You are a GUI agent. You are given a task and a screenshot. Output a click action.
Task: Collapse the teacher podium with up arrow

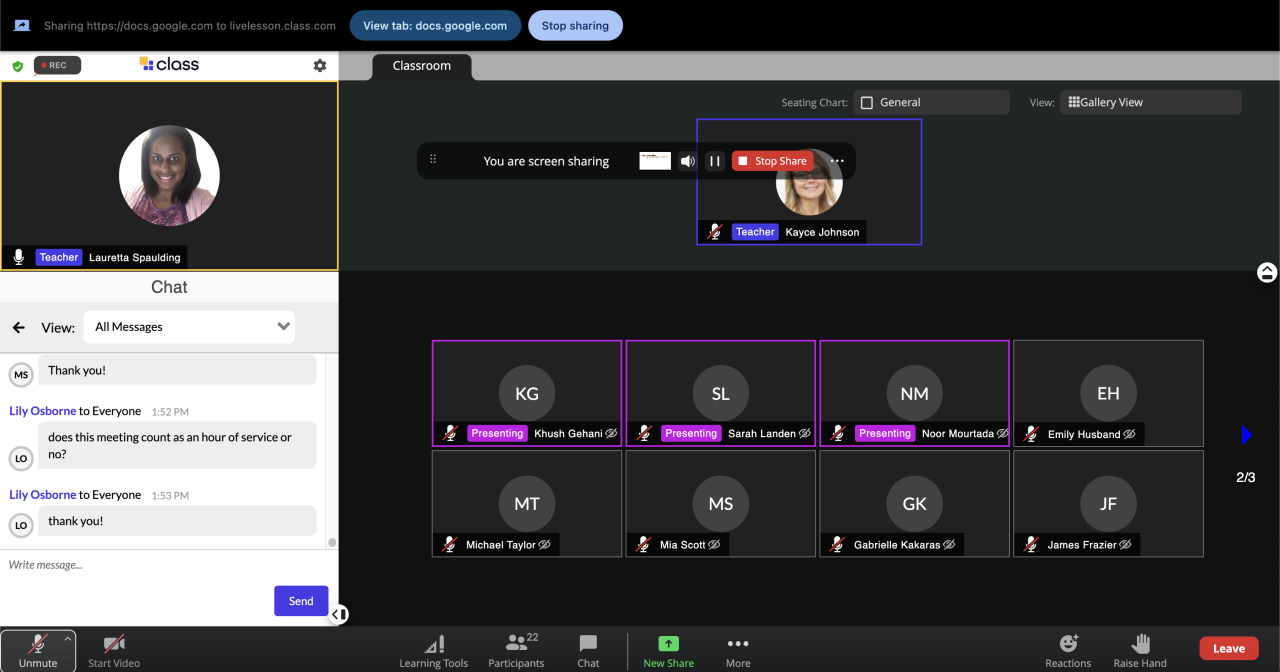[x=1267, y=272]
